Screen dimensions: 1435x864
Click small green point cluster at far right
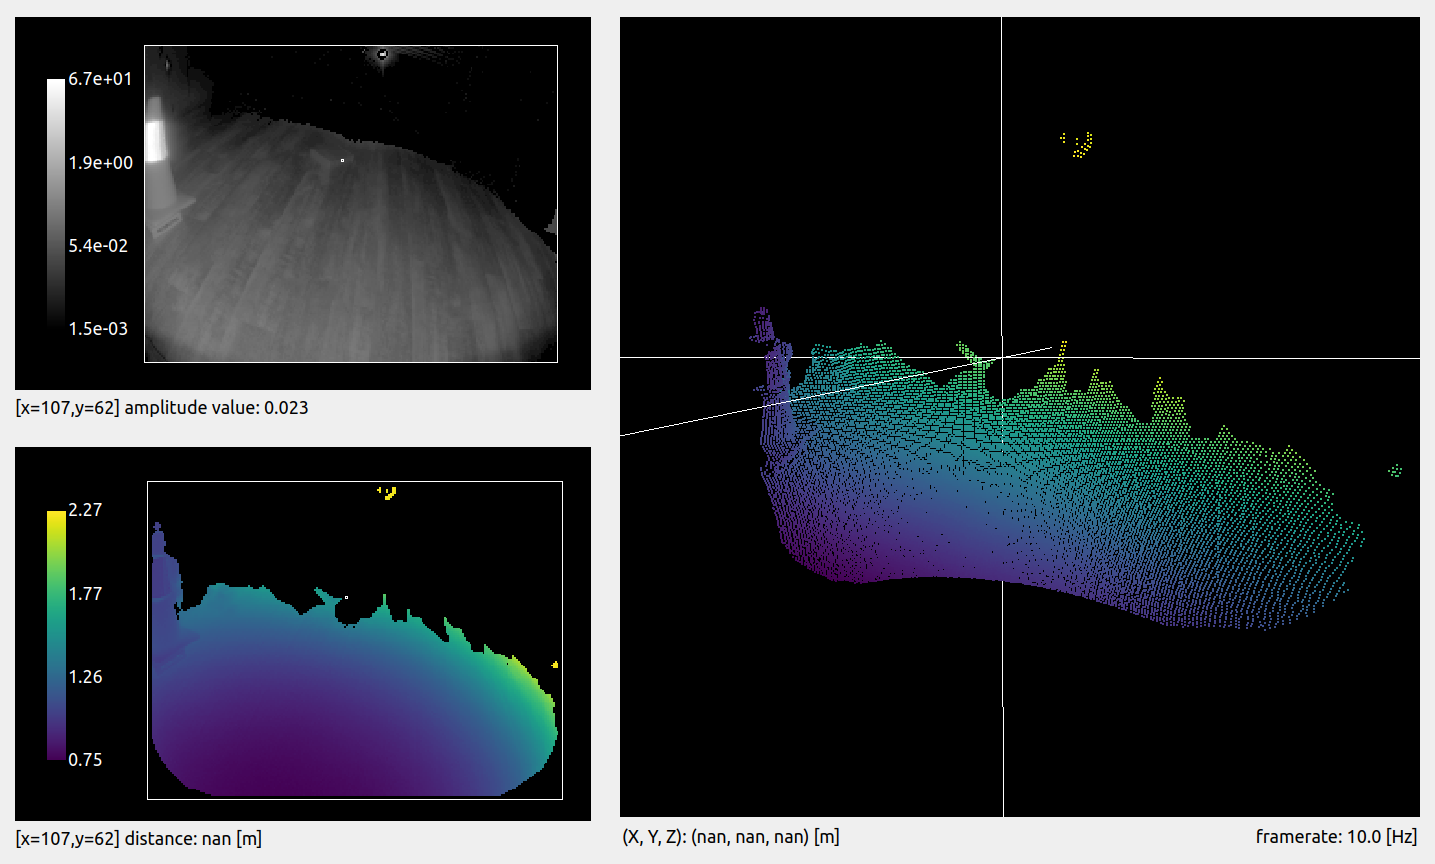1395,470
